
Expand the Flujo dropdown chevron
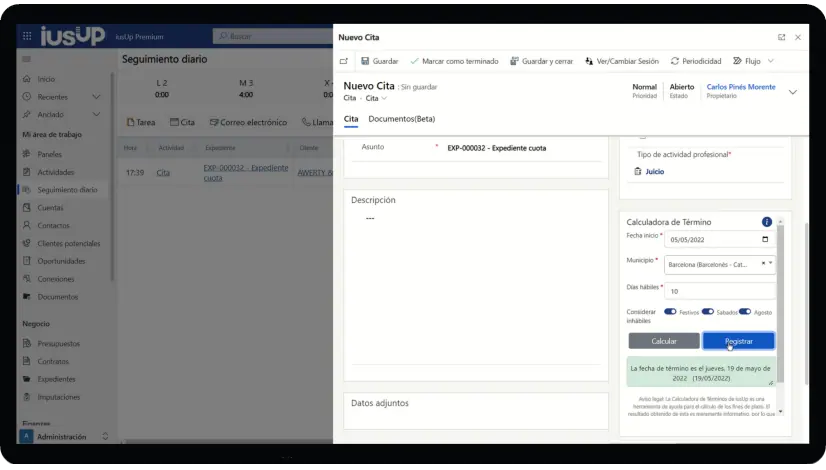point(770,61)
